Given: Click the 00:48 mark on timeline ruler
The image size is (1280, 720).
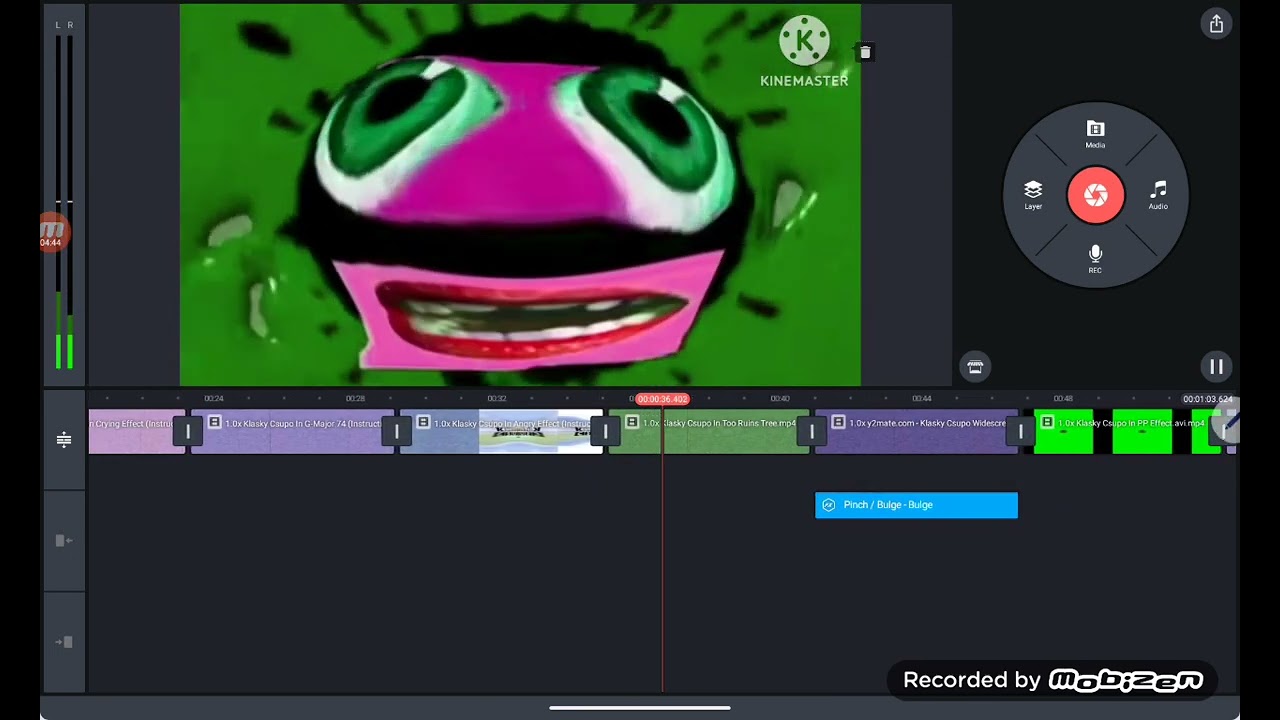Looking at the screenshot, I should 1063,399.
